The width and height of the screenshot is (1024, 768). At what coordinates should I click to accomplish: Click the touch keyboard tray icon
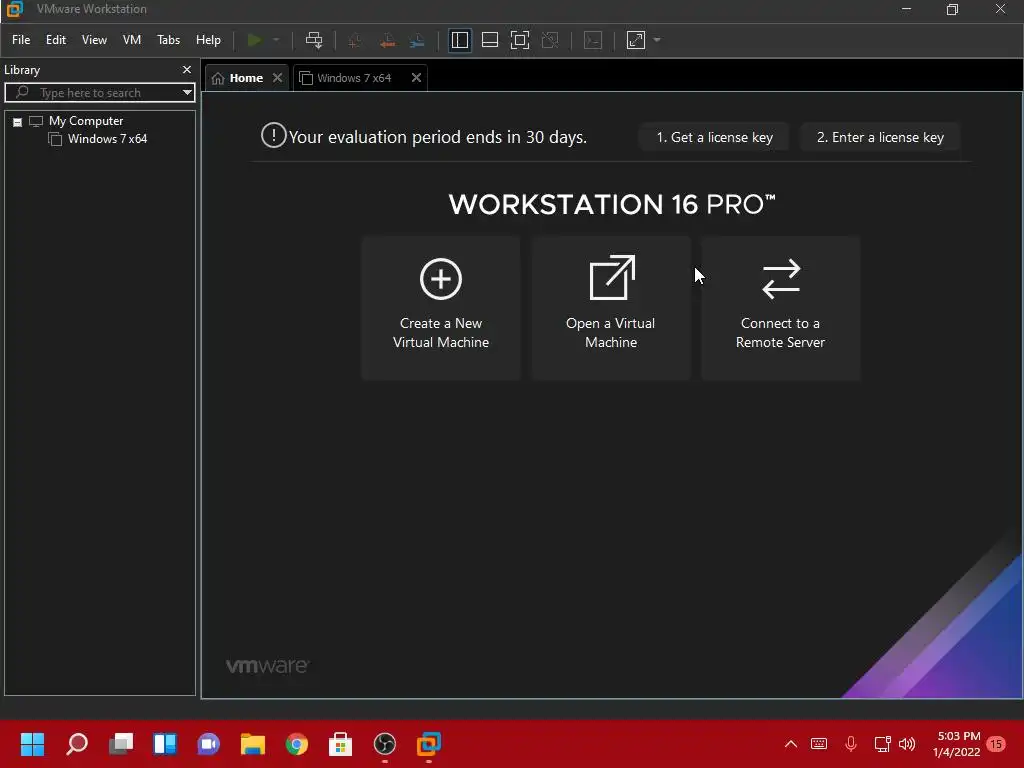(x=819, y=744)
